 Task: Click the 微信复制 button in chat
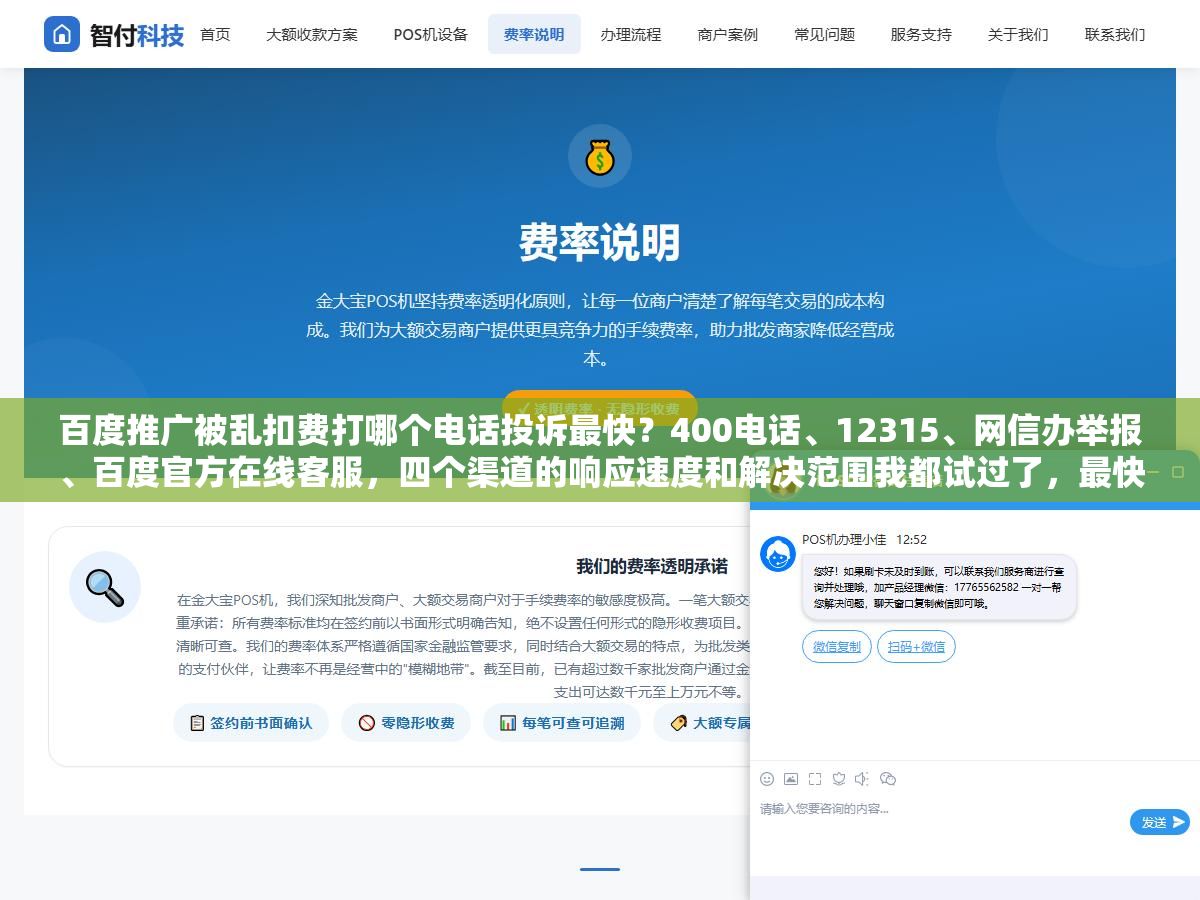[837, 646]
